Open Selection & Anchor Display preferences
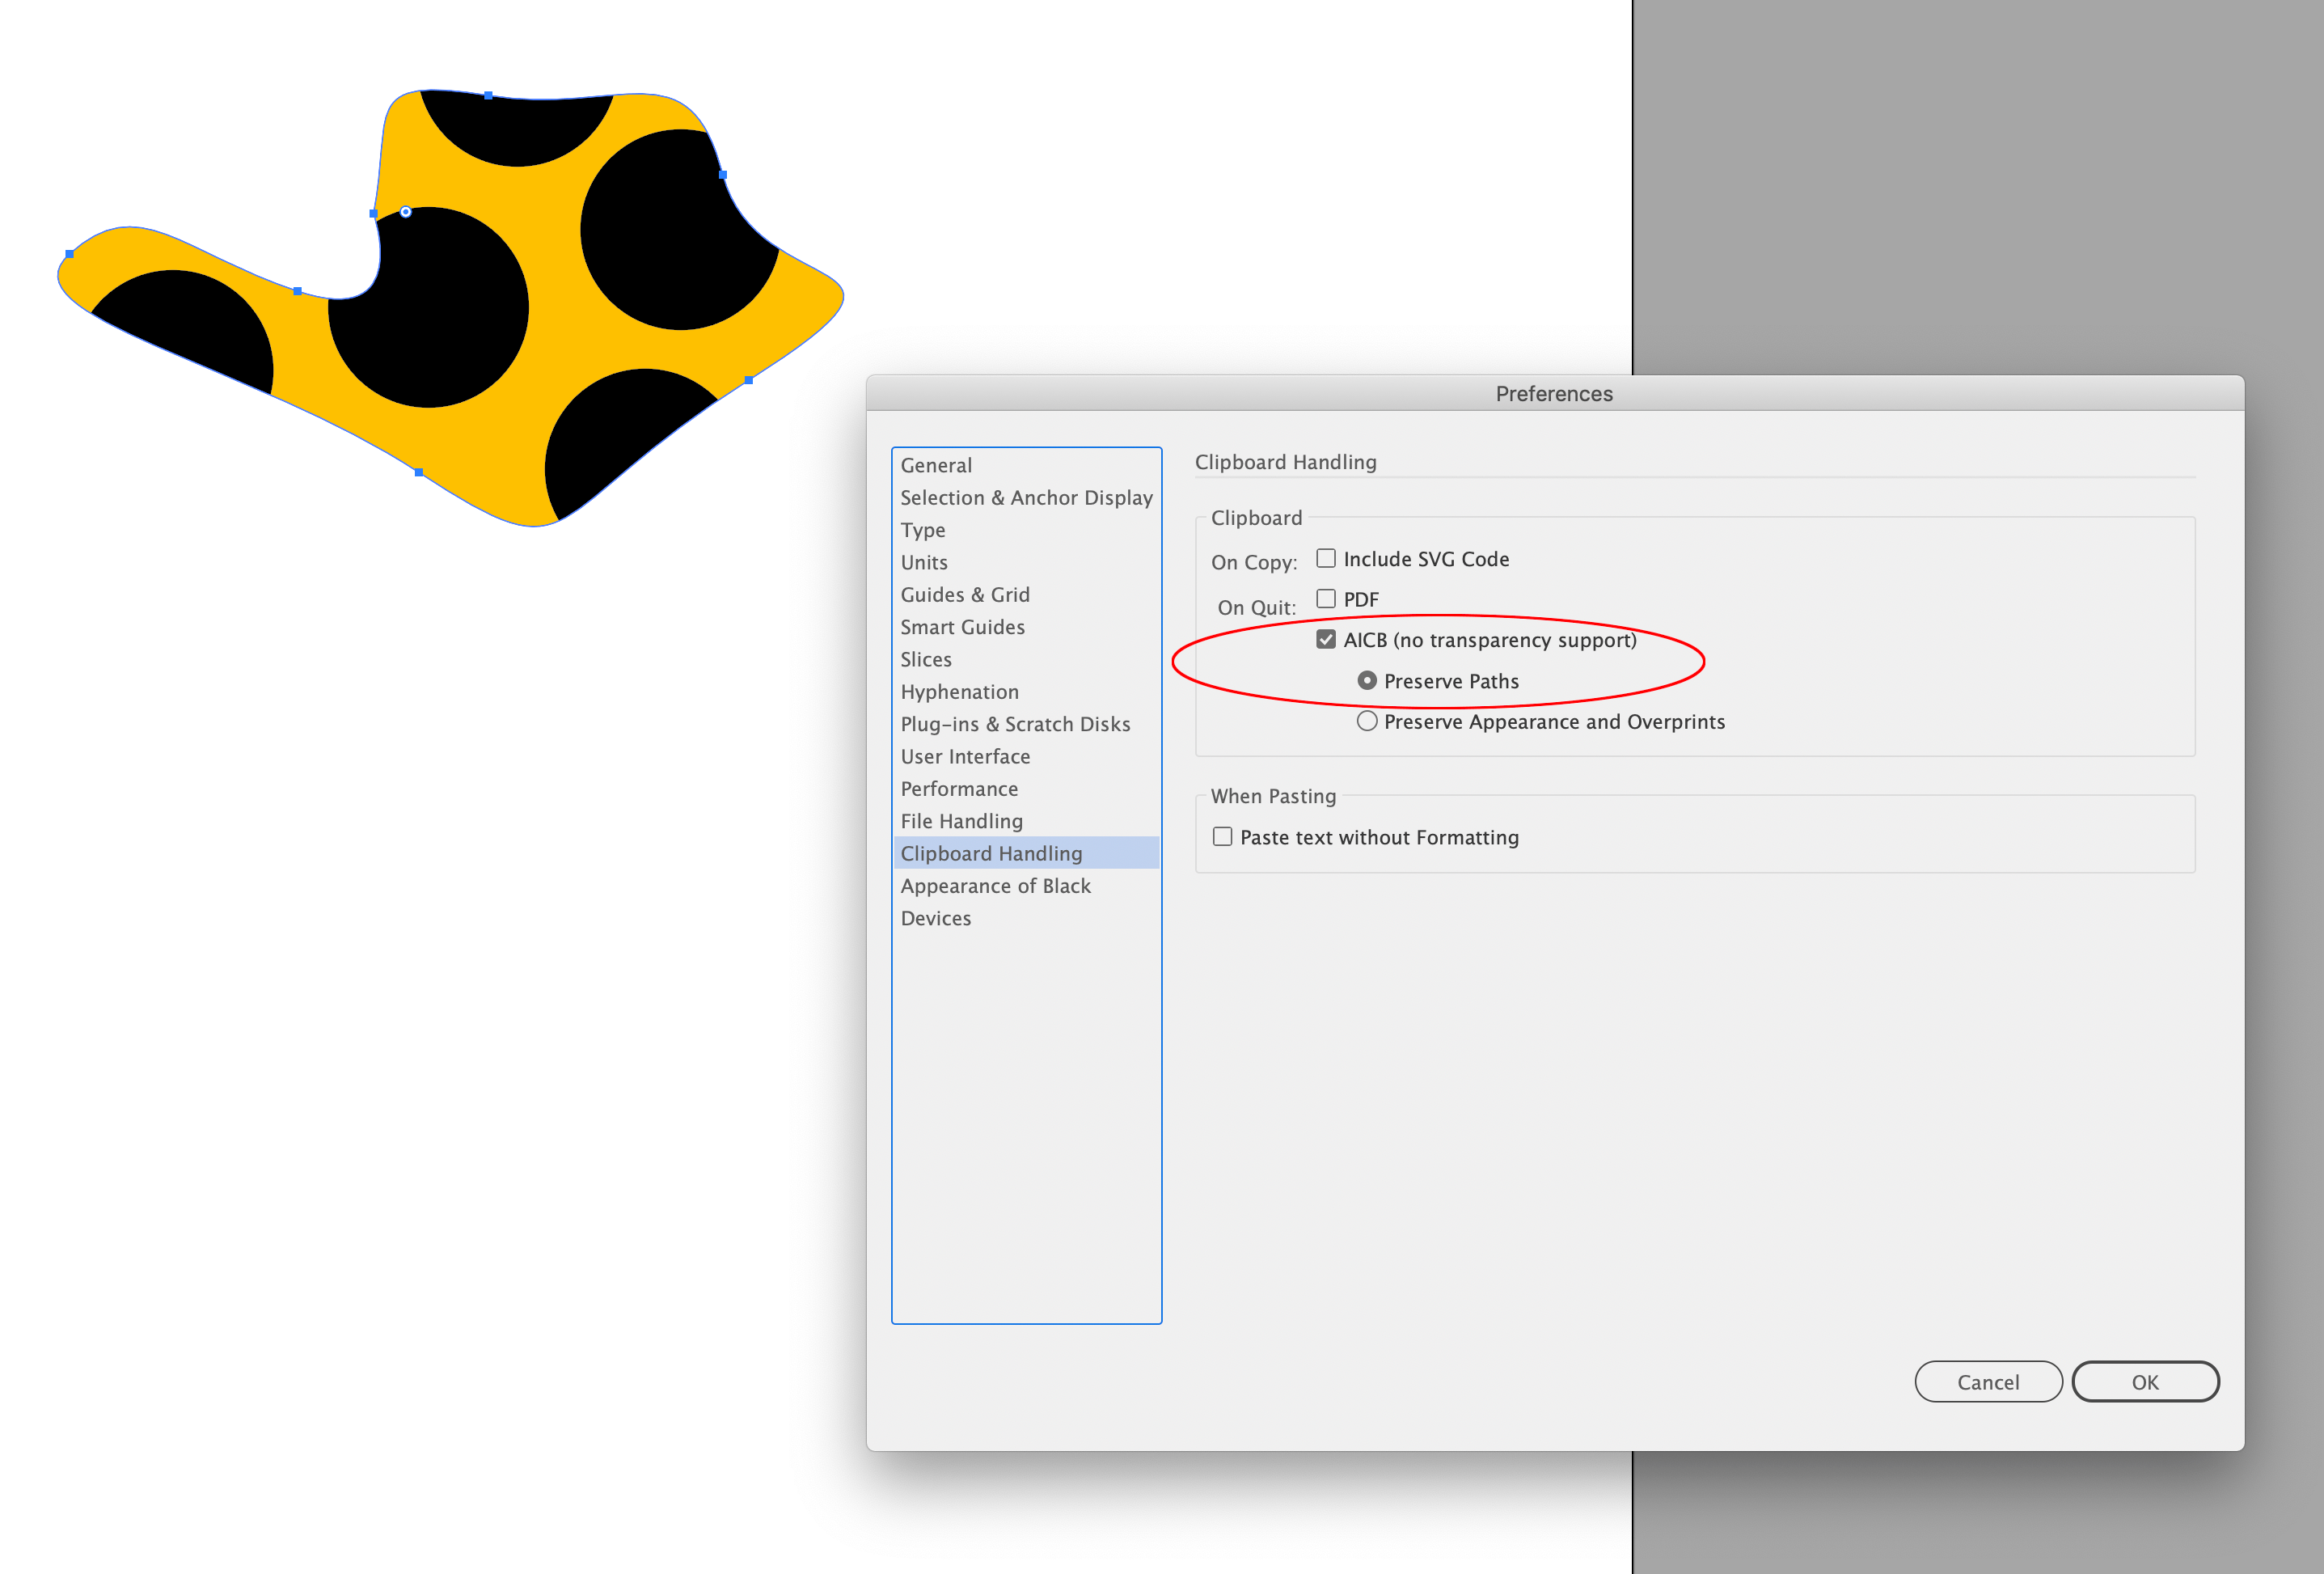Screen dimensions: 2324x1574 [x=1026, y=497]
